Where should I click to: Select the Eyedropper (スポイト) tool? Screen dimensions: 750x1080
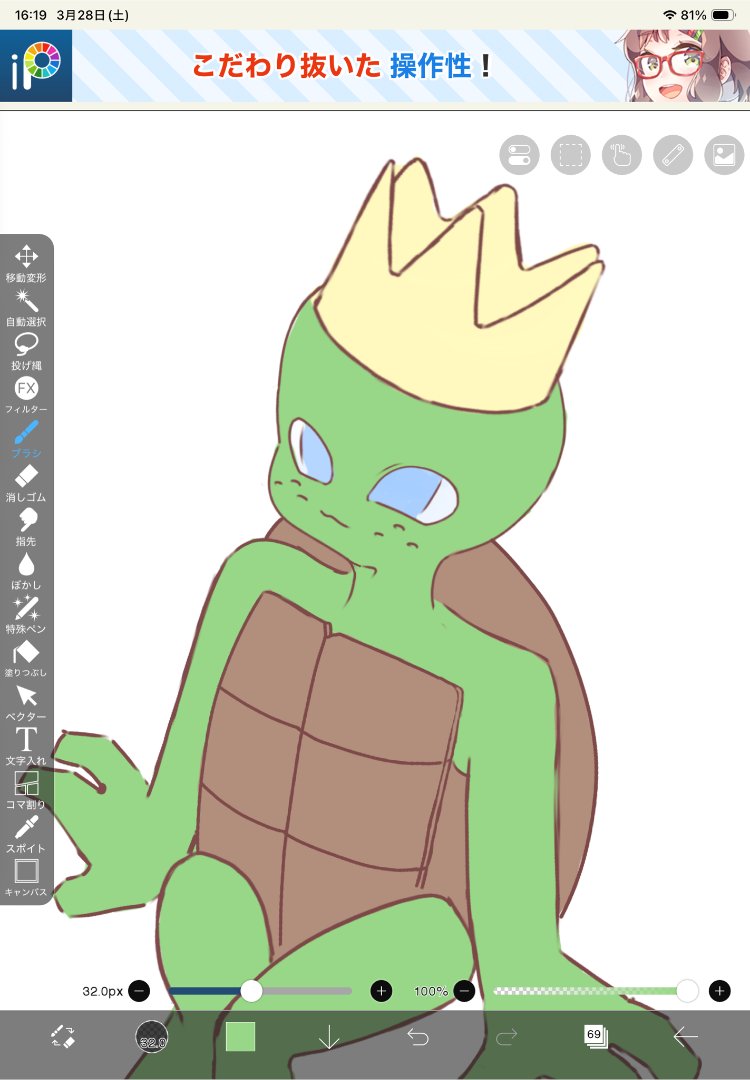tap(26, 833)
